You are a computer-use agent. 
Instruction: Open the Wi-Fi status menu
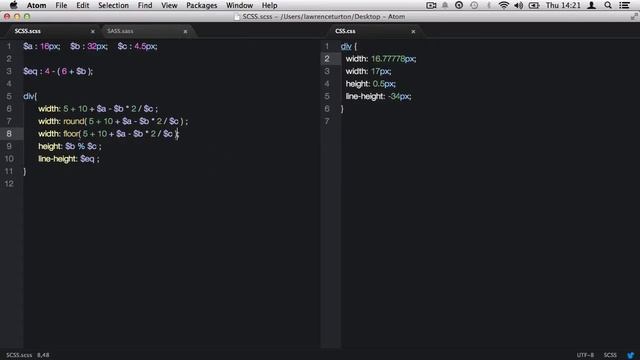point(504,5)
